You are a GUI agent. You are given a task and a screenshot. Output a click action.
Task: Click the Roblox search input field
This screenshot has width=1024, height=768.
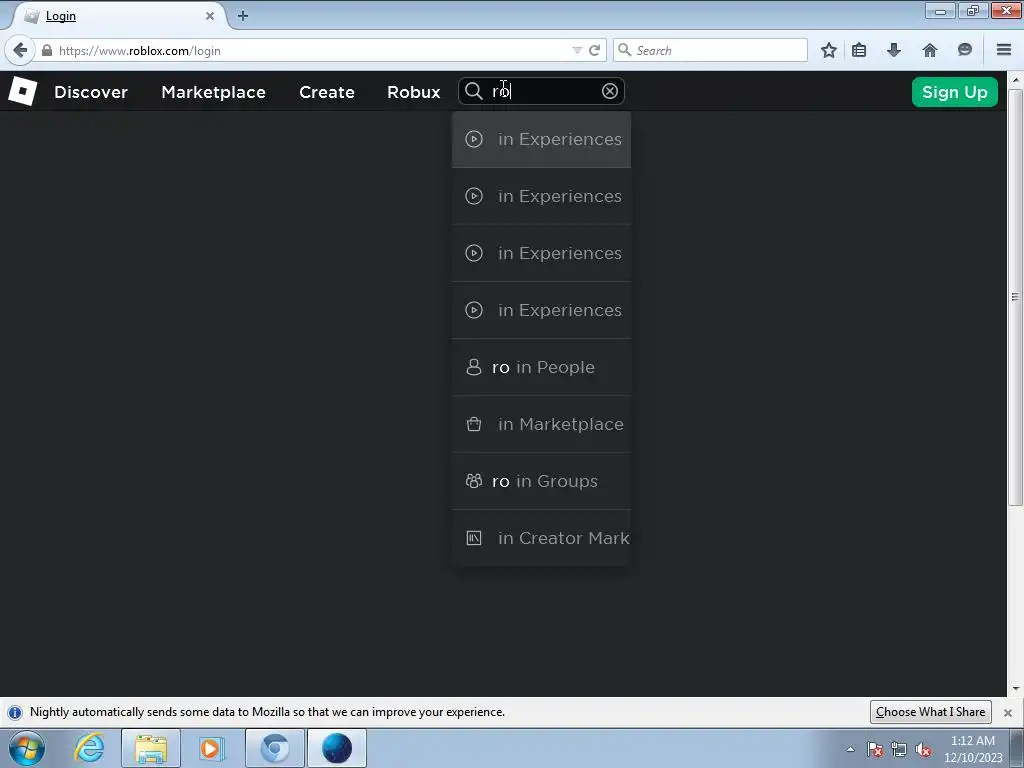542,91
